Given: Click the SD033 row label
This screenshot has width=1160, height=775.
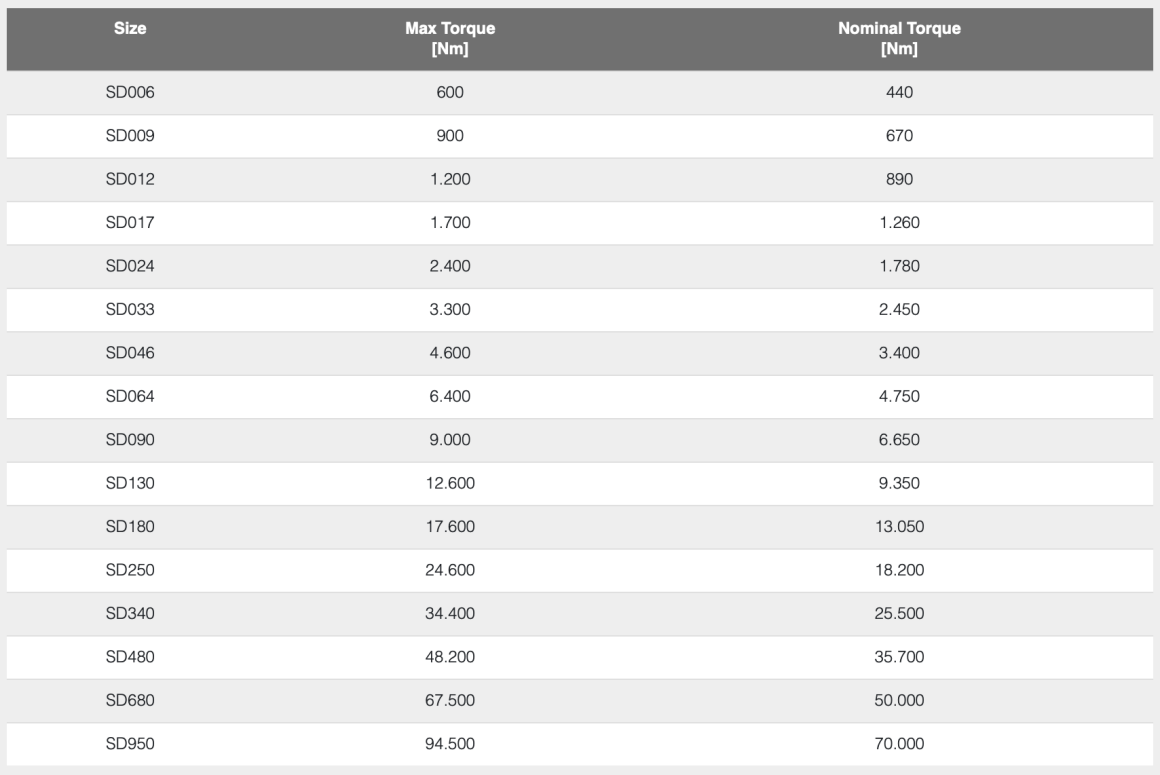Looking at the screenshot, I should pos(131,310).
